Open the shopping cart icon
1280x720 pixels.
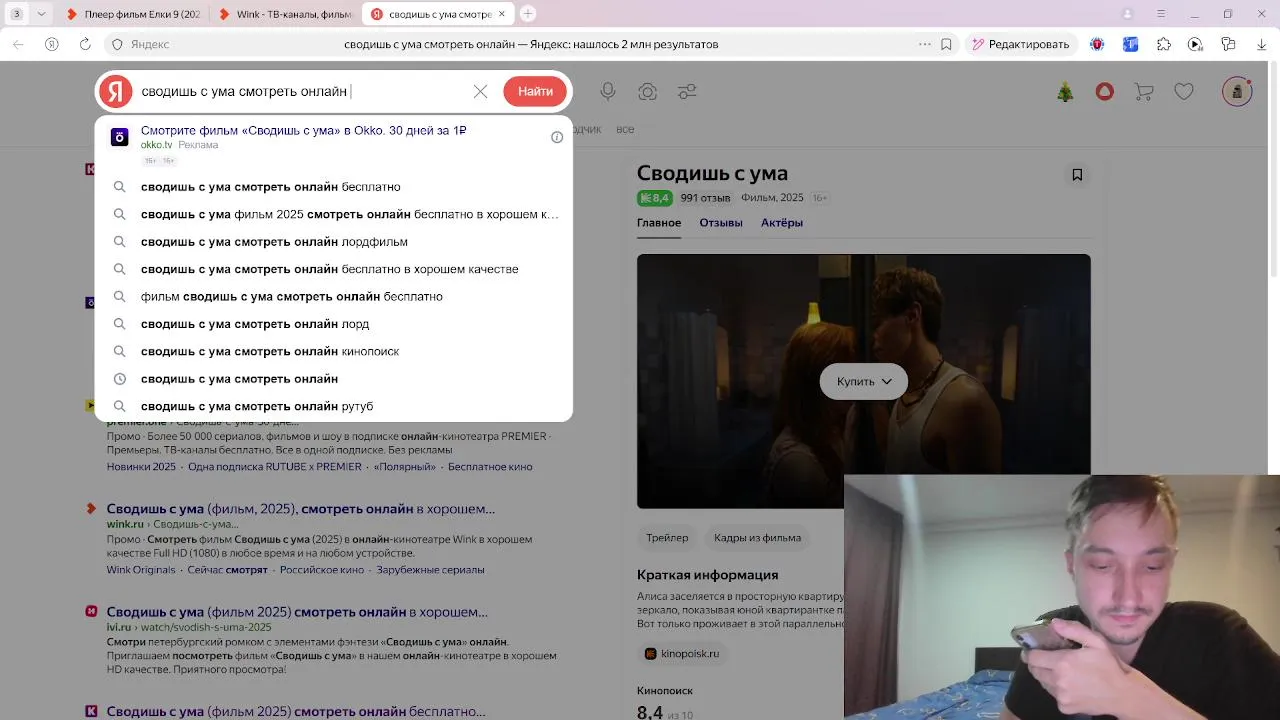pos(1144,91)
